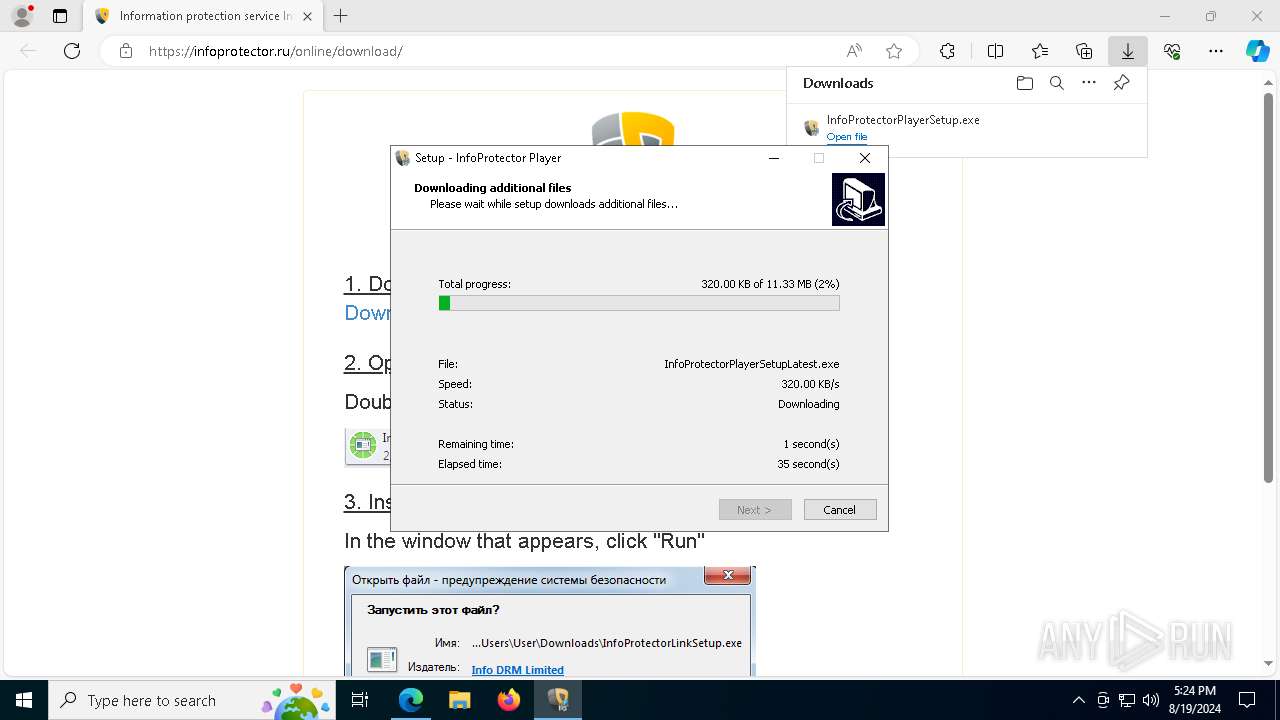Open a new browser tab
Screen dimensions: 1280x720
click(341, 16)
